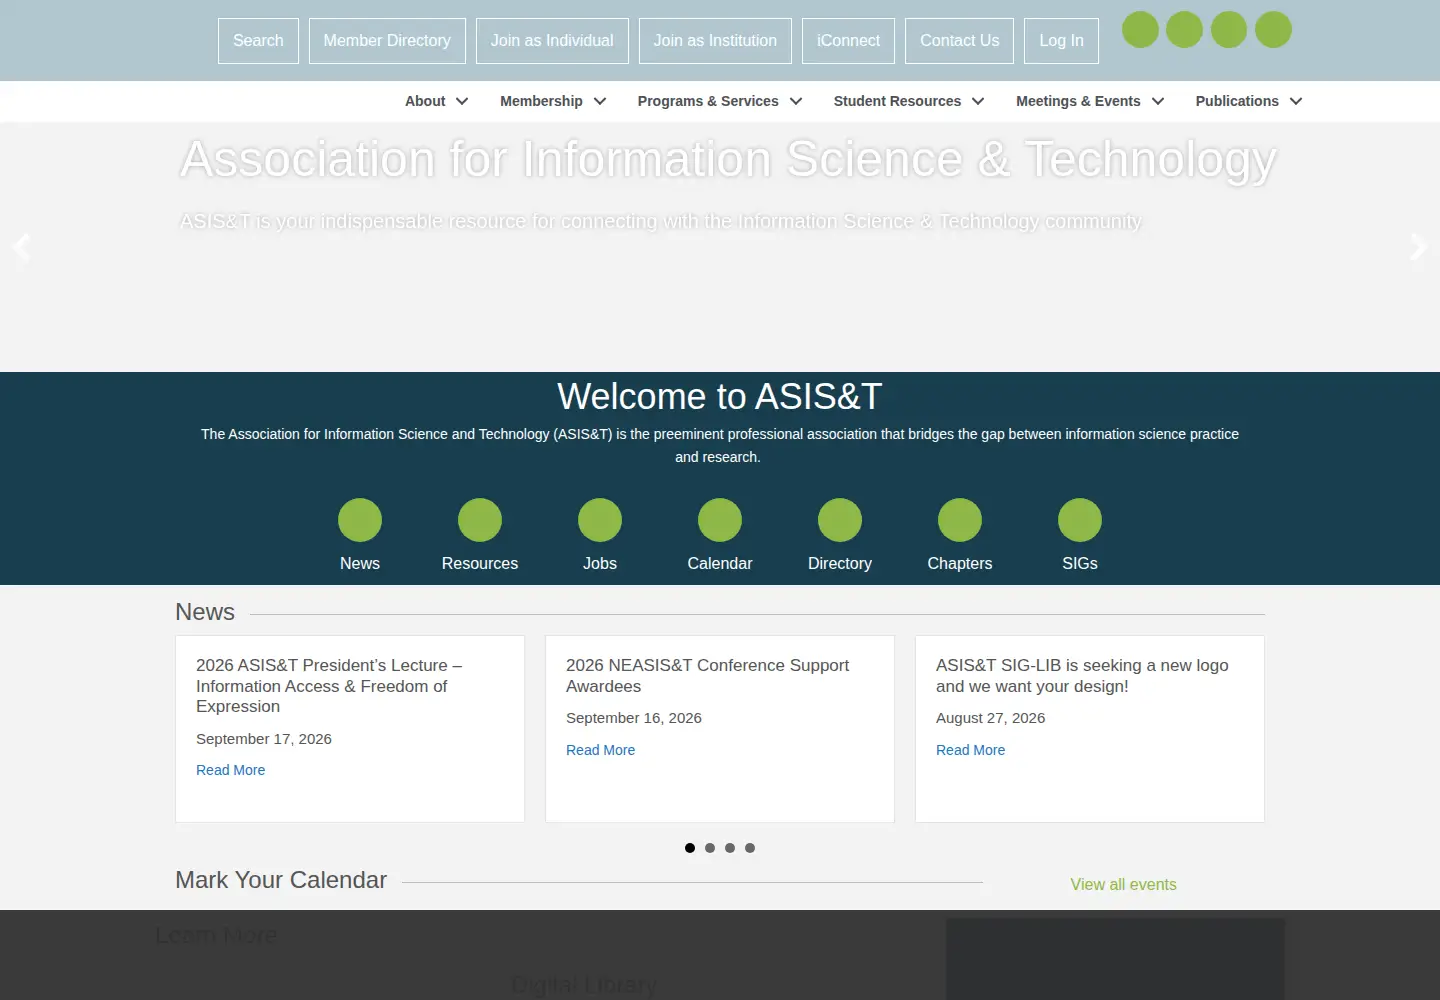Click Join as Institution button

coord(715,41)
